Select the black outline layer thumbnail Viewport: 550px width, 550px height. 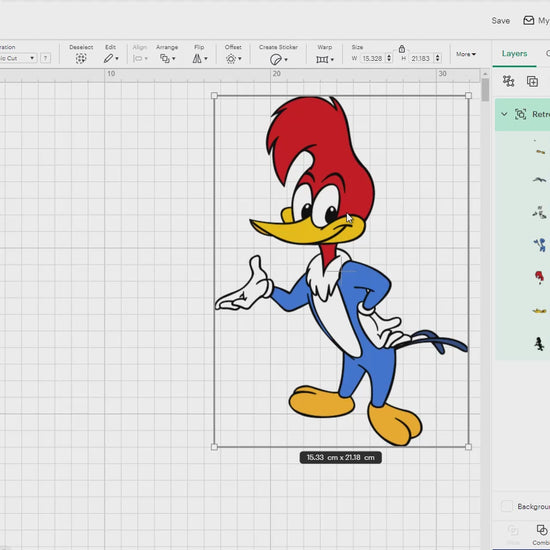[539, 344]
